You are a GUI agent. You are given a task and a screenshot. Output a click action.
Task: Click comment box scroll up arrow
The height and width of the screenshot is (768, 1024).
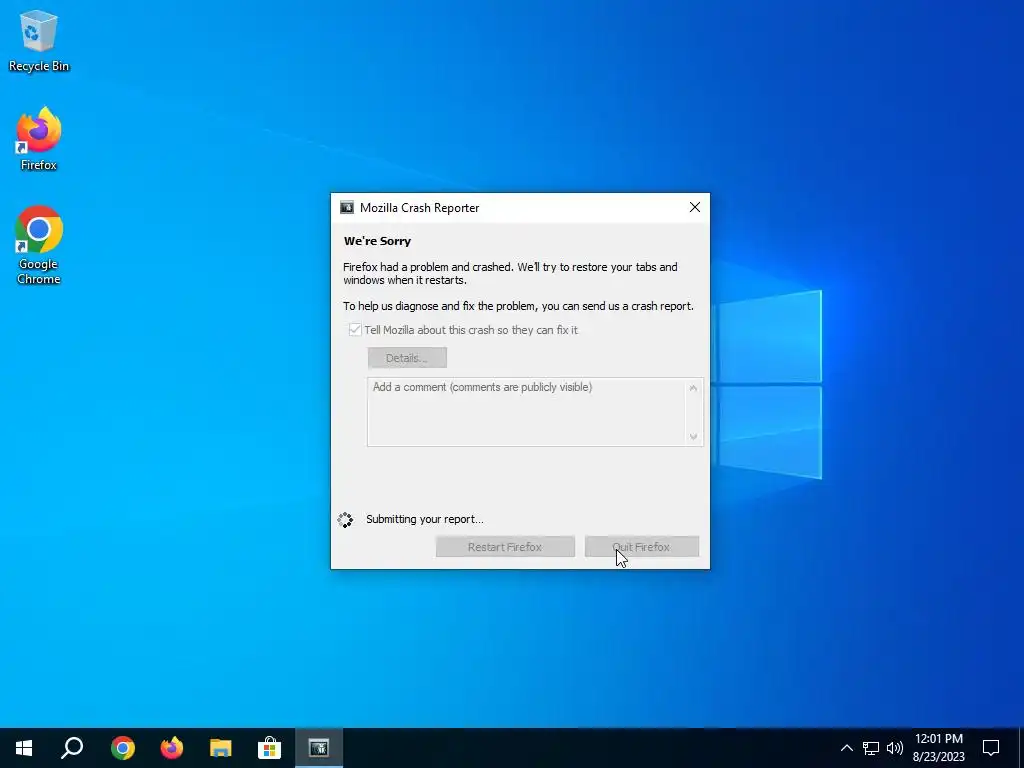(x=693, y=389)
